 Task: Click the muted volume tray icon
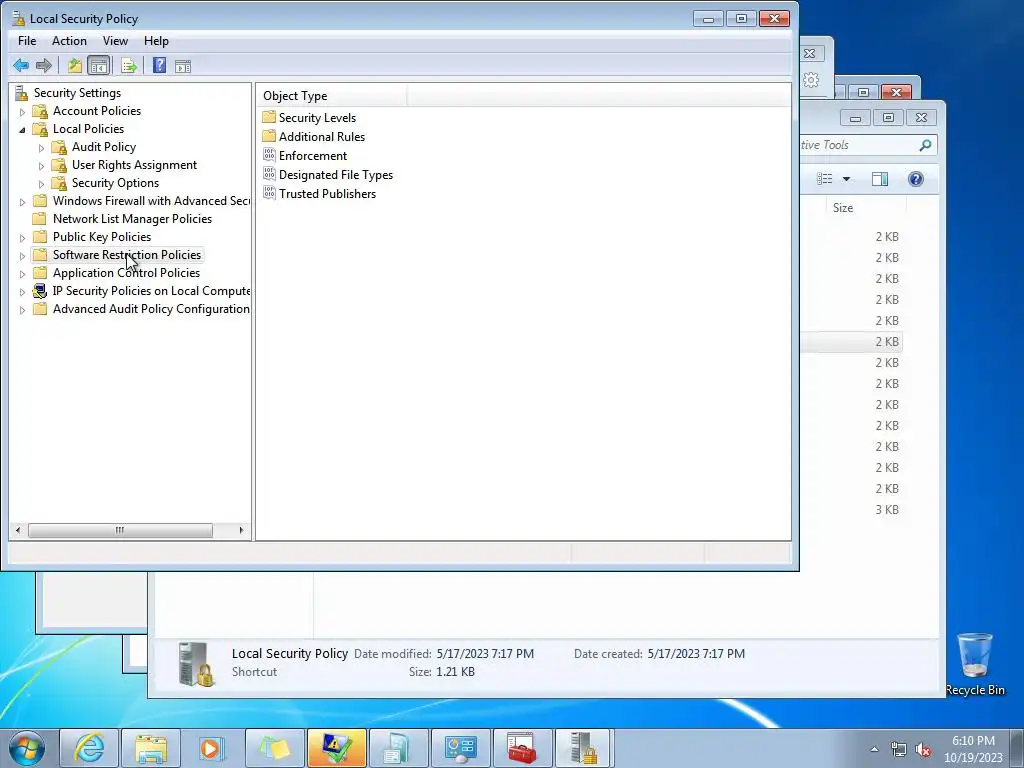coord(922,750)
